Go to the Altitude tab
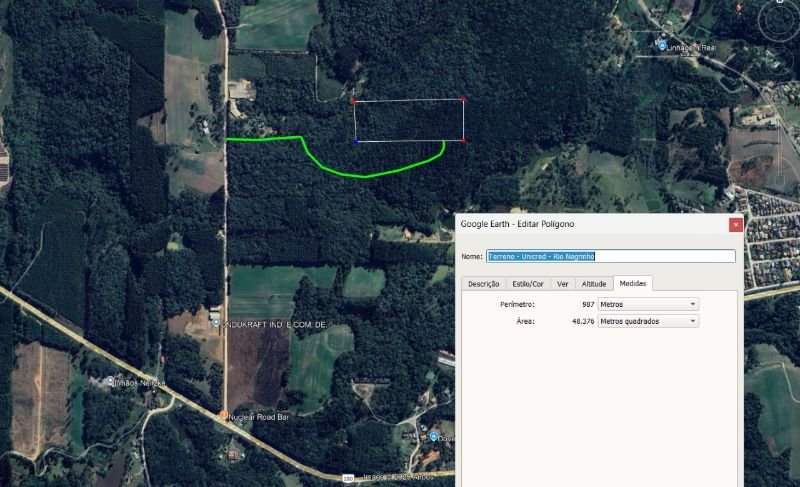This screenshot has height=487, width=800. [593, 284]
